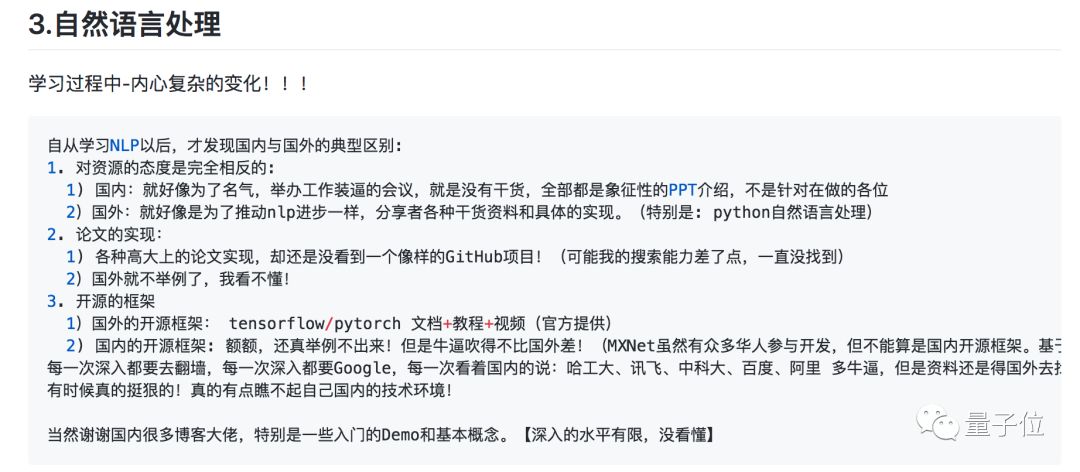
Task: Click the WeChat logo watermark icon
Action: point(939,422)
